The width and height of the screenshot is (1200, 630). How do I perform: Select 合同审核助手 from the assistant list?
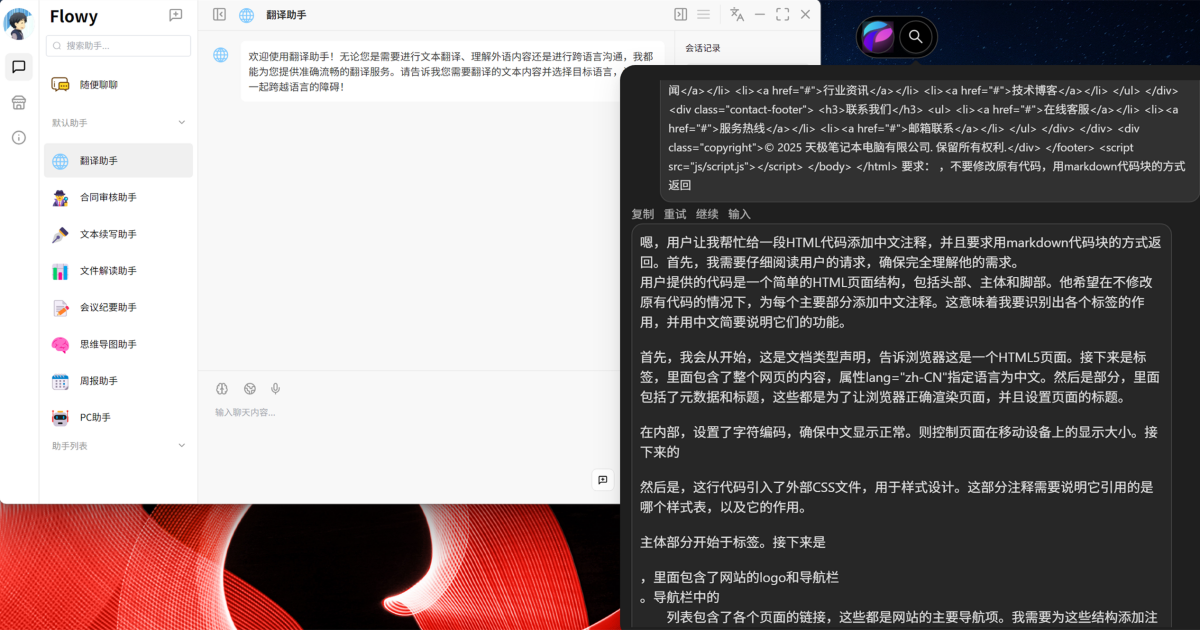[x=108, y=198]
